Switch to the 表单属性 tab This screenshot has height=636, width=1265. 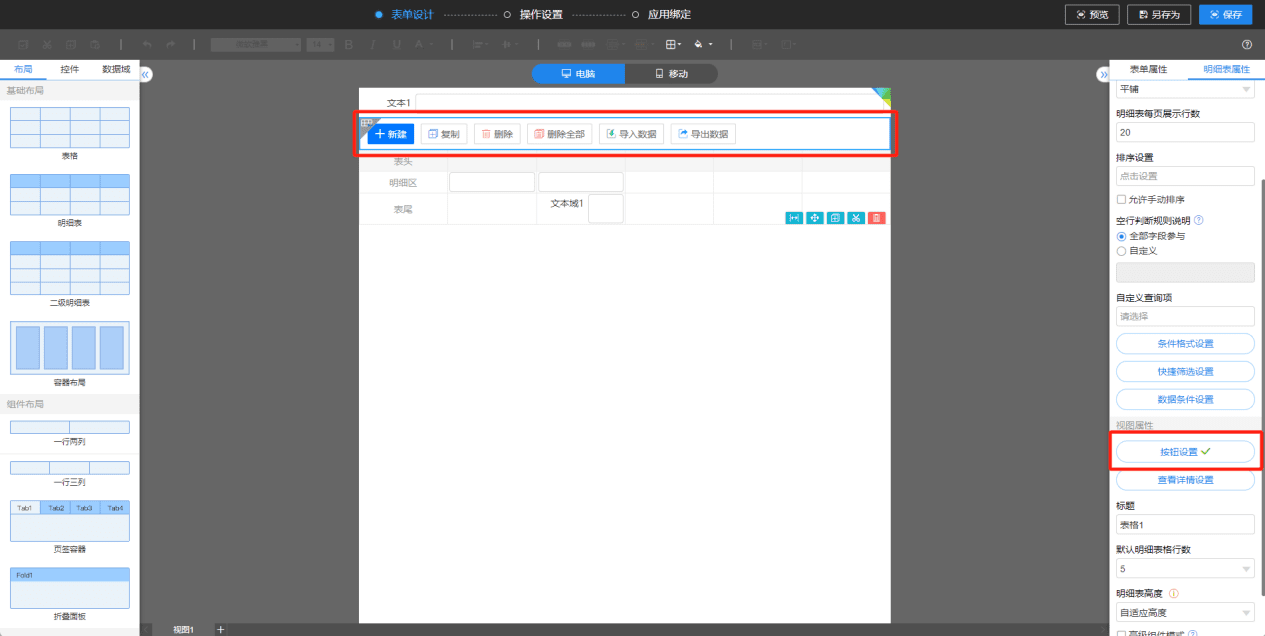tap(1149, 69)
